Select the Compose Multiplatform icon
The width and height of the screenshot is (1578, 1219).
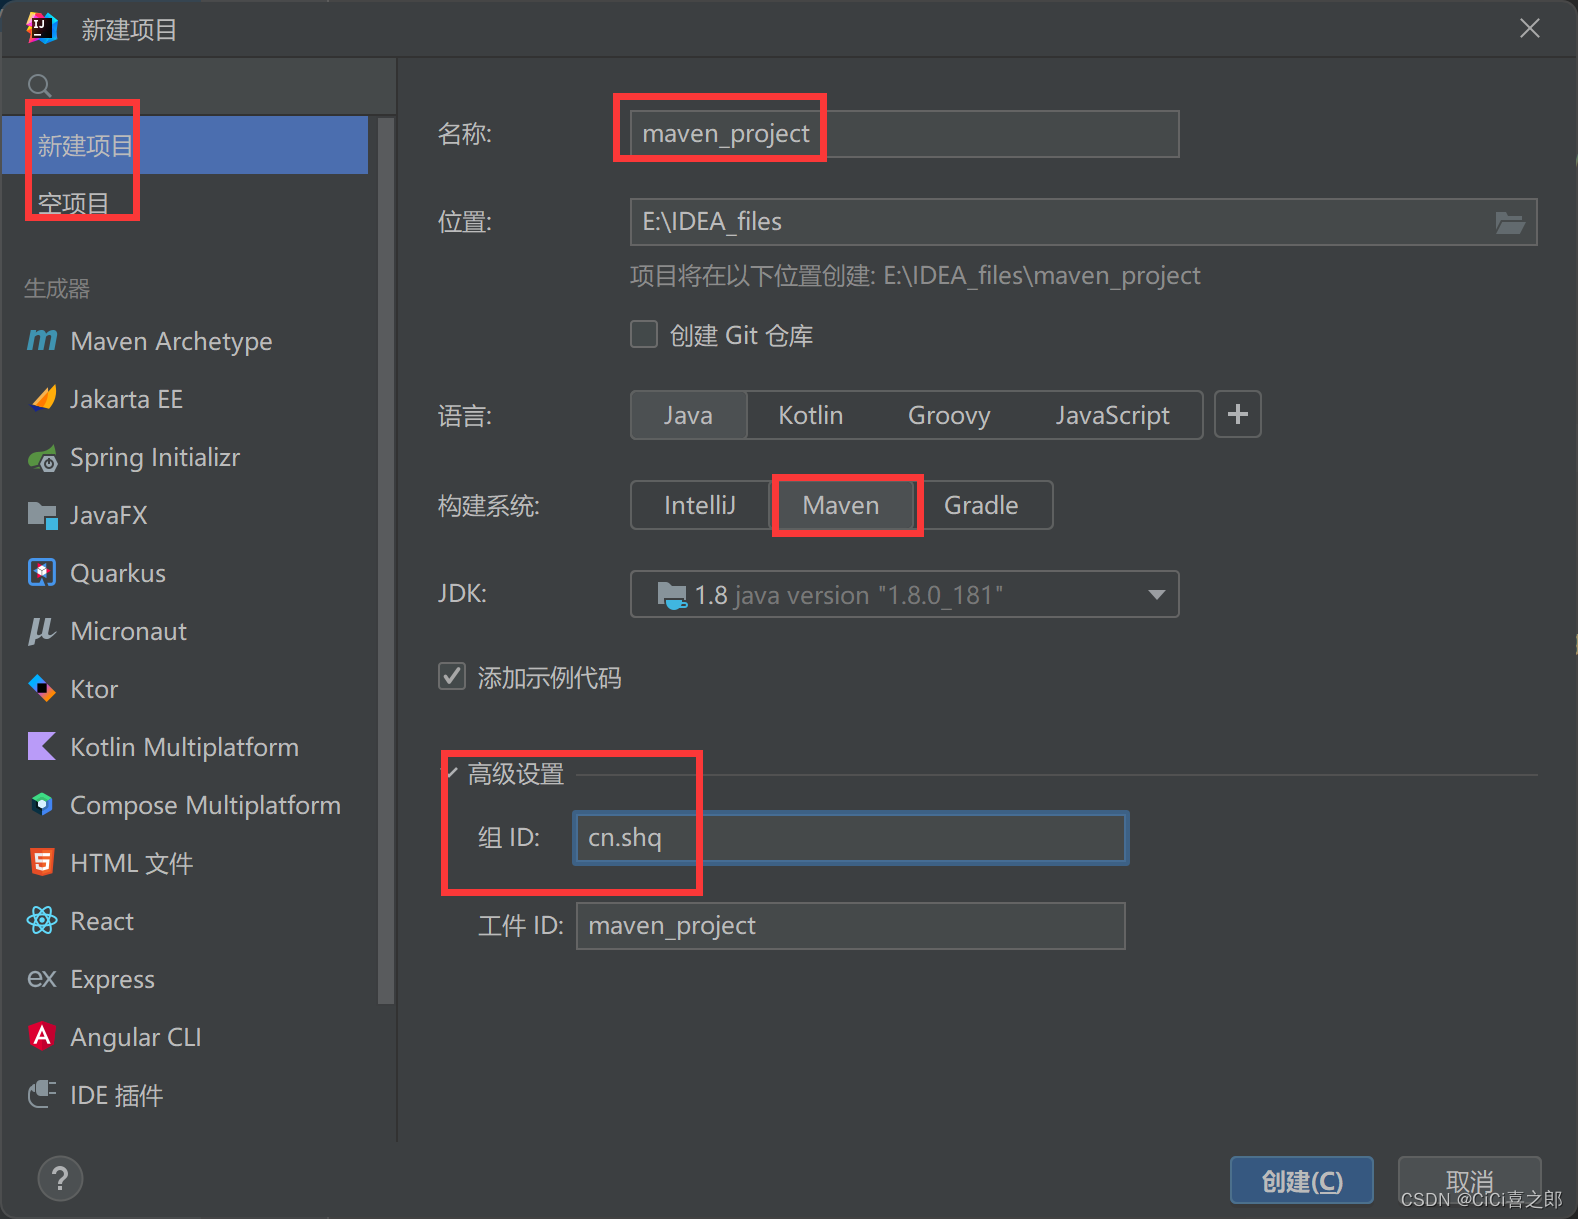[x=42, y=805]
